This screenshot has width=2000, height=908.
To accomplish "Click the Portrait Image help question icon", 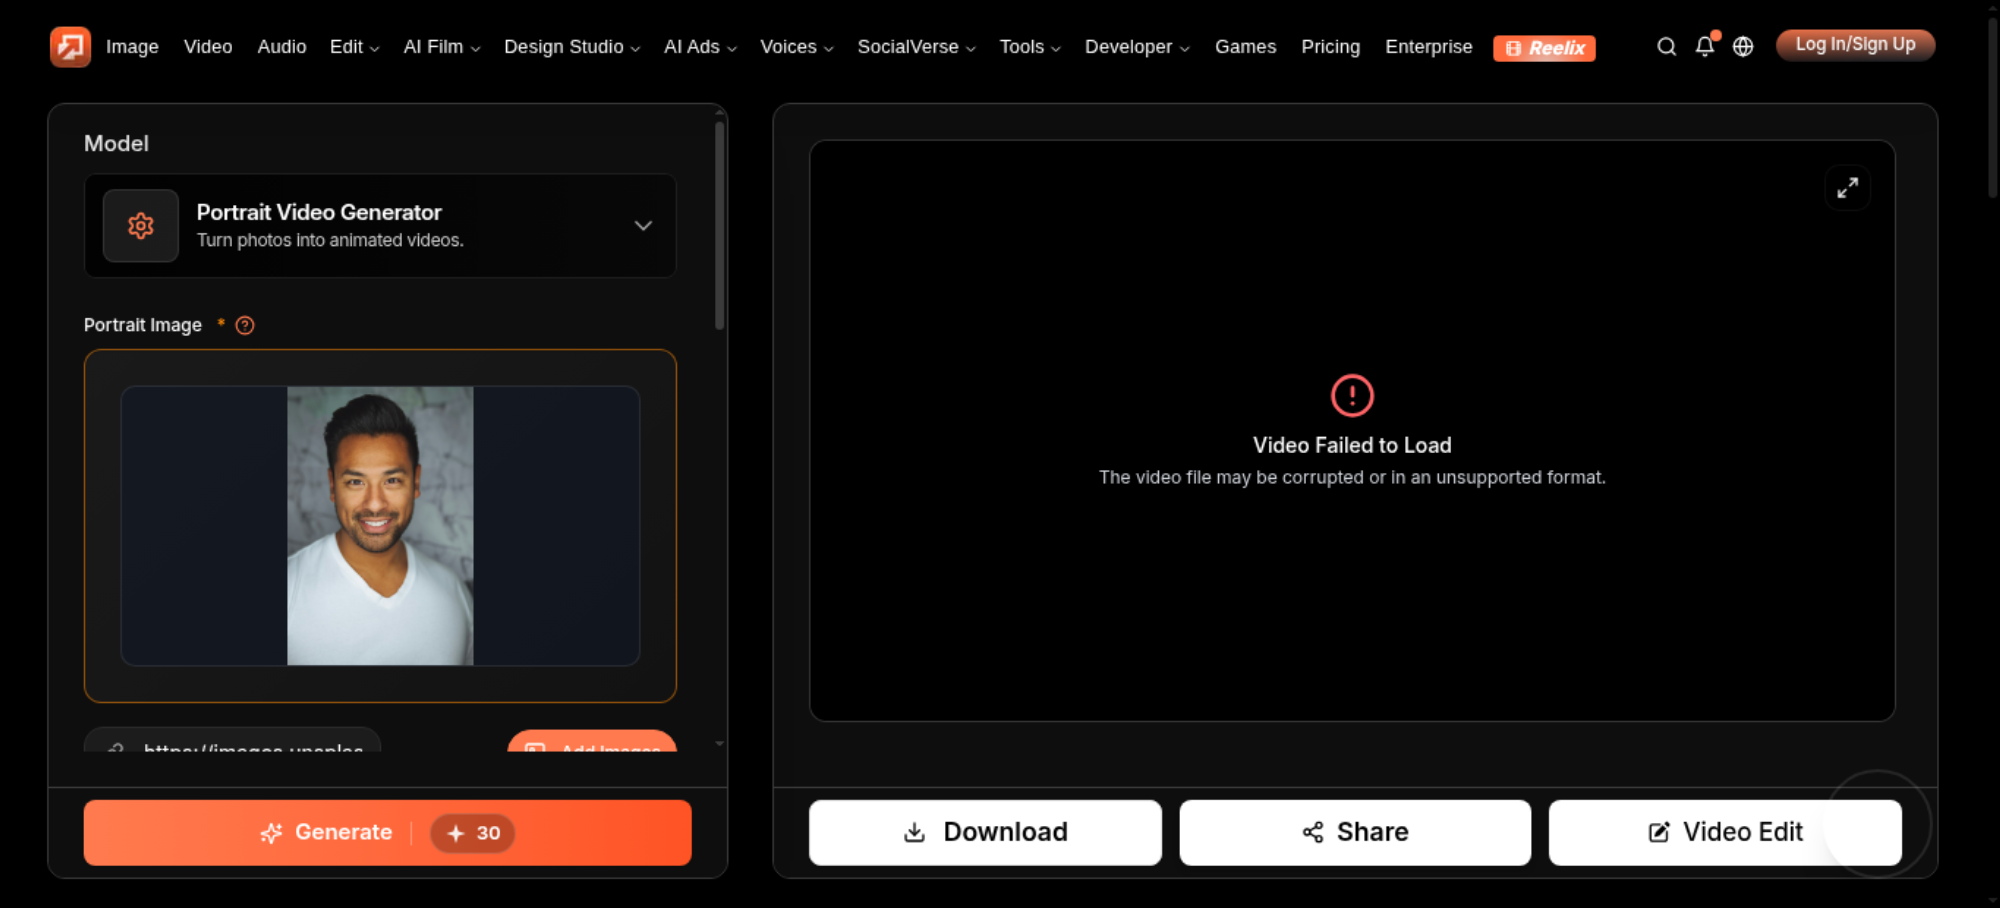I will tap(245, 325).
